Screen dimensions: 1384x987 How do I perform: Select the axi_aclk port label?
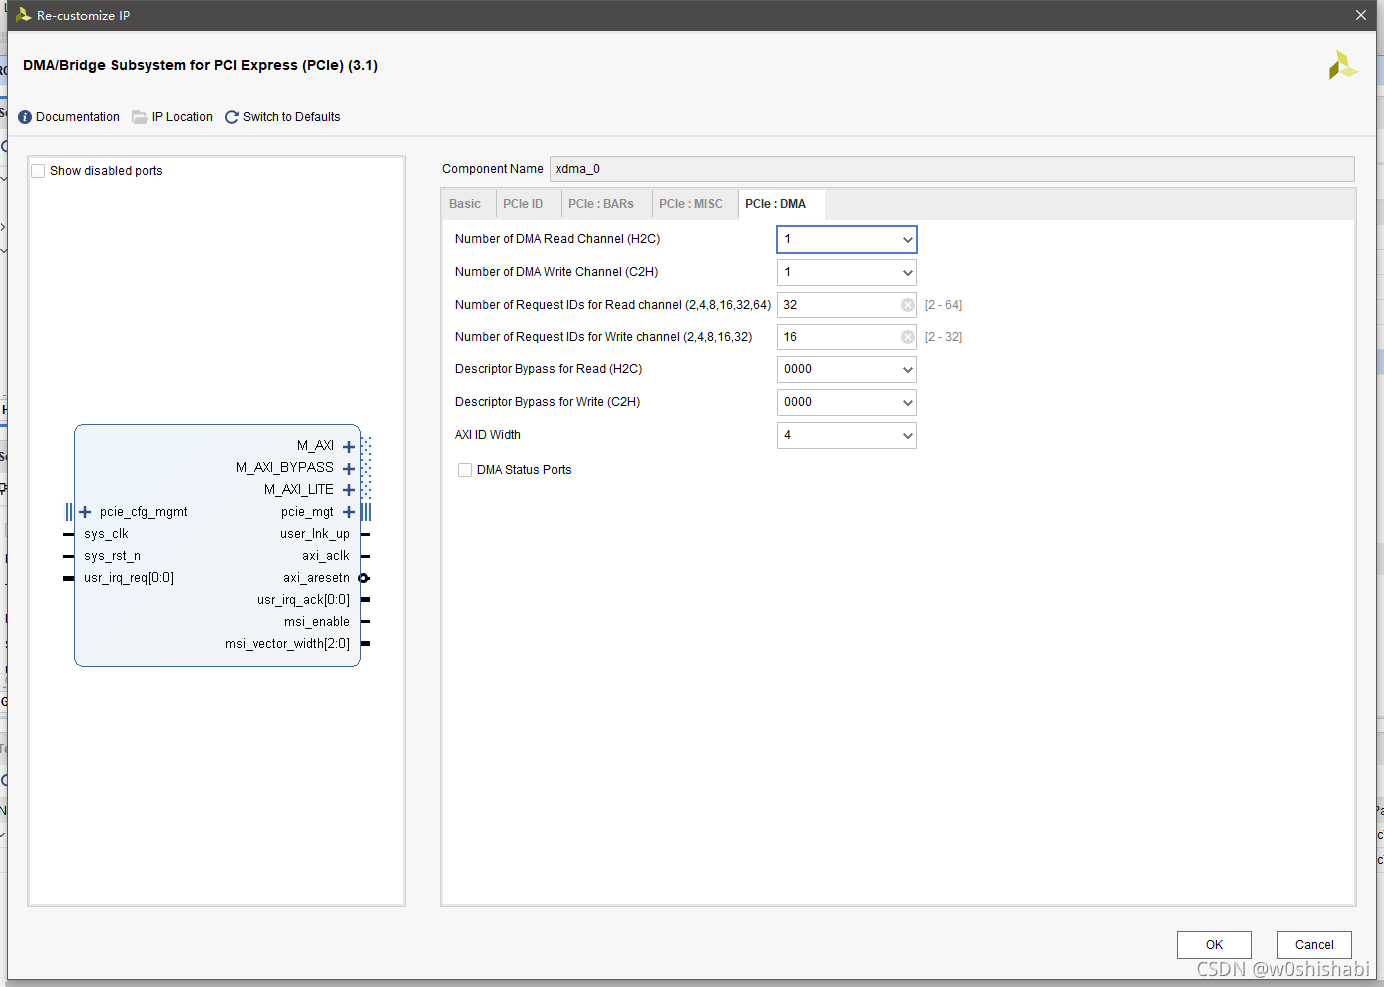click(326, 556)
